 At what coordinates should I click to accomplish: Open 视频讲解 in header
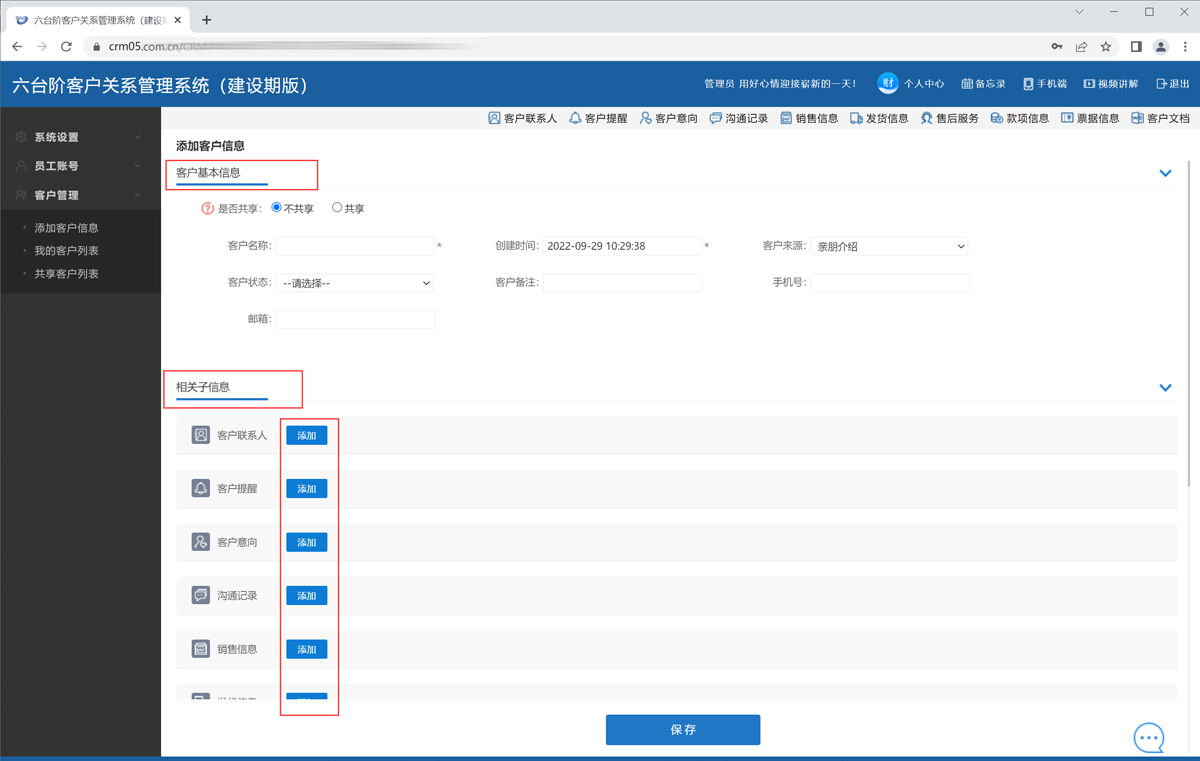[x=1111, y=84]
